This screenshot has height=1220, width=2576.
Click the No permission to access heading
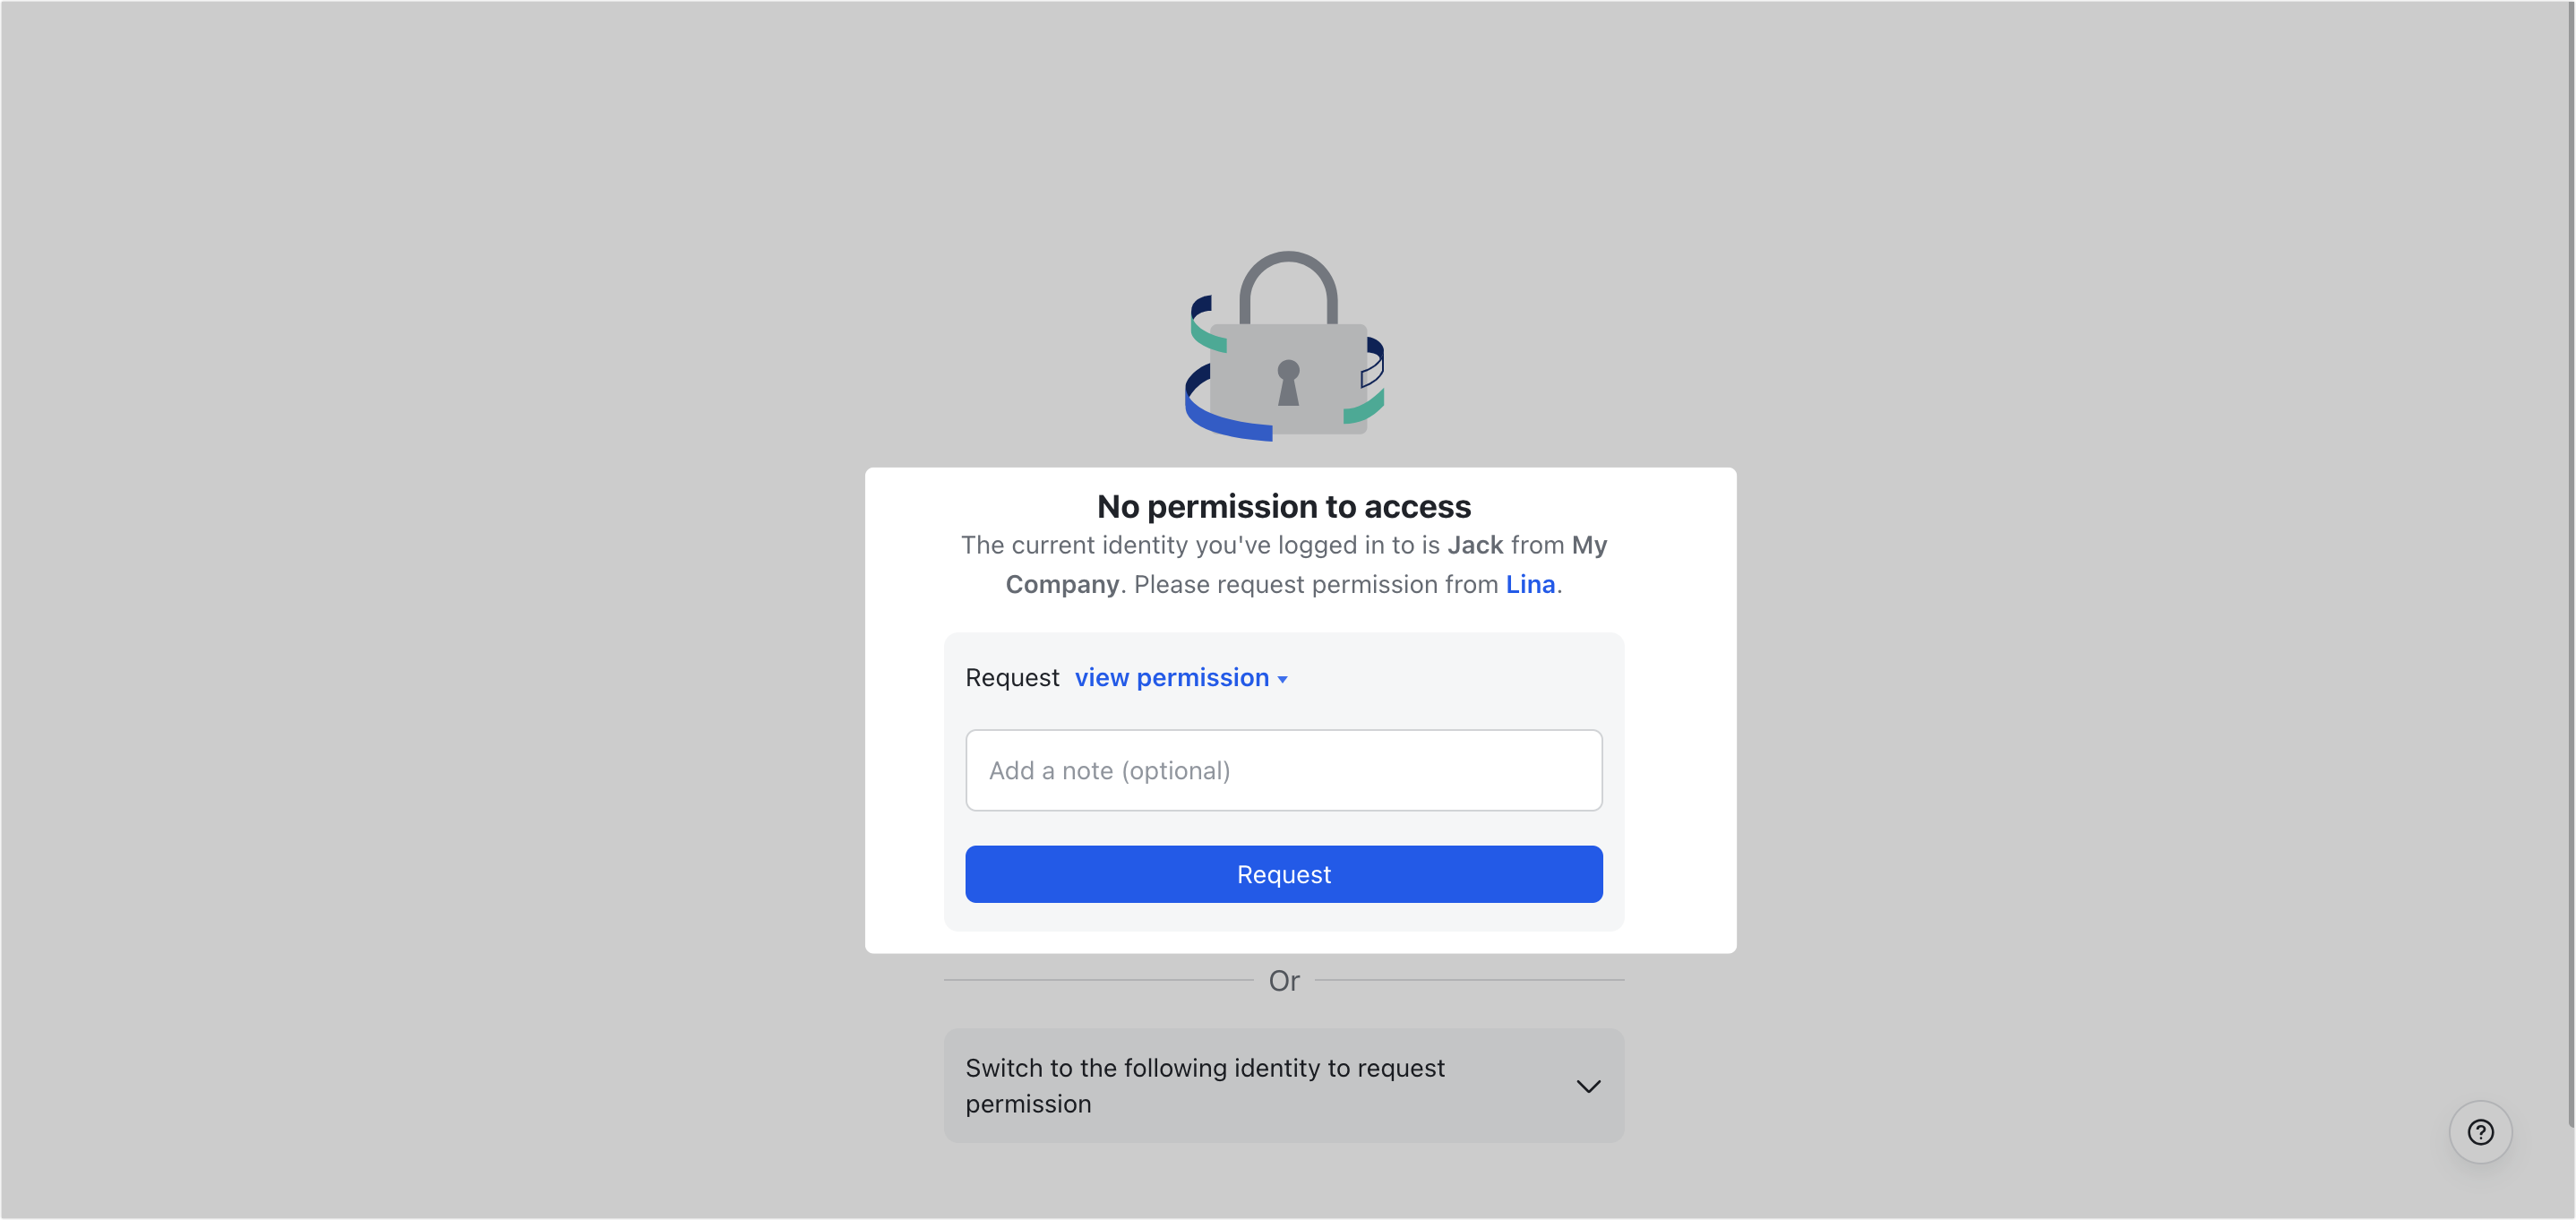pyautogui.click(x=1284, y=506)
